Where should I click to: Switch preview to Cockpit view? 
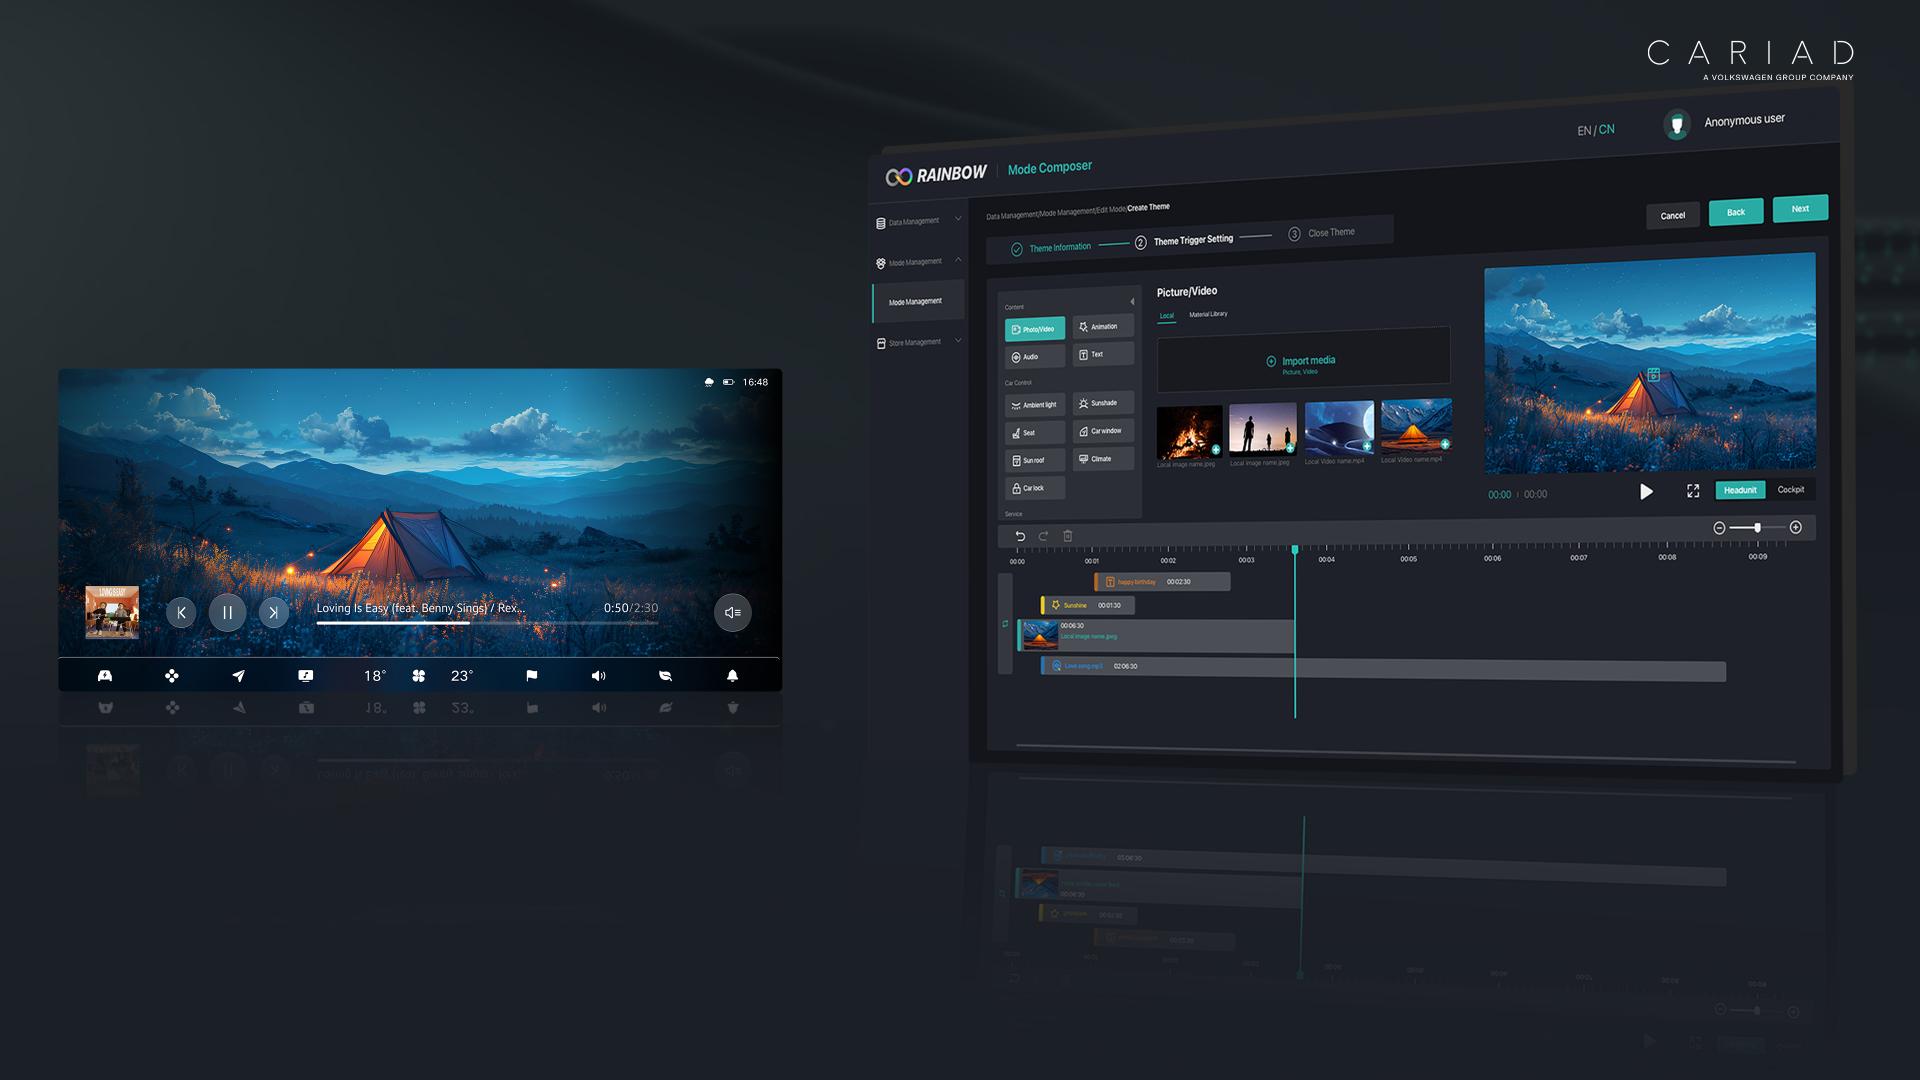click(1790, 489)
